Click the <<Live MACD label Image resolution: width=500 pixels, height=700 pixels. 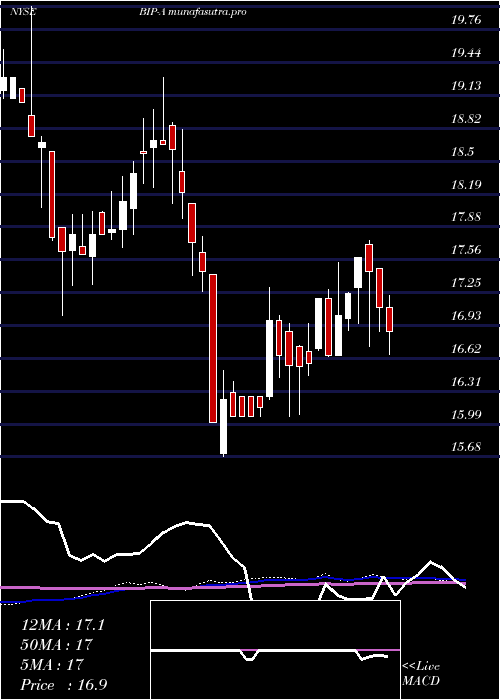[x=421, y=674]
